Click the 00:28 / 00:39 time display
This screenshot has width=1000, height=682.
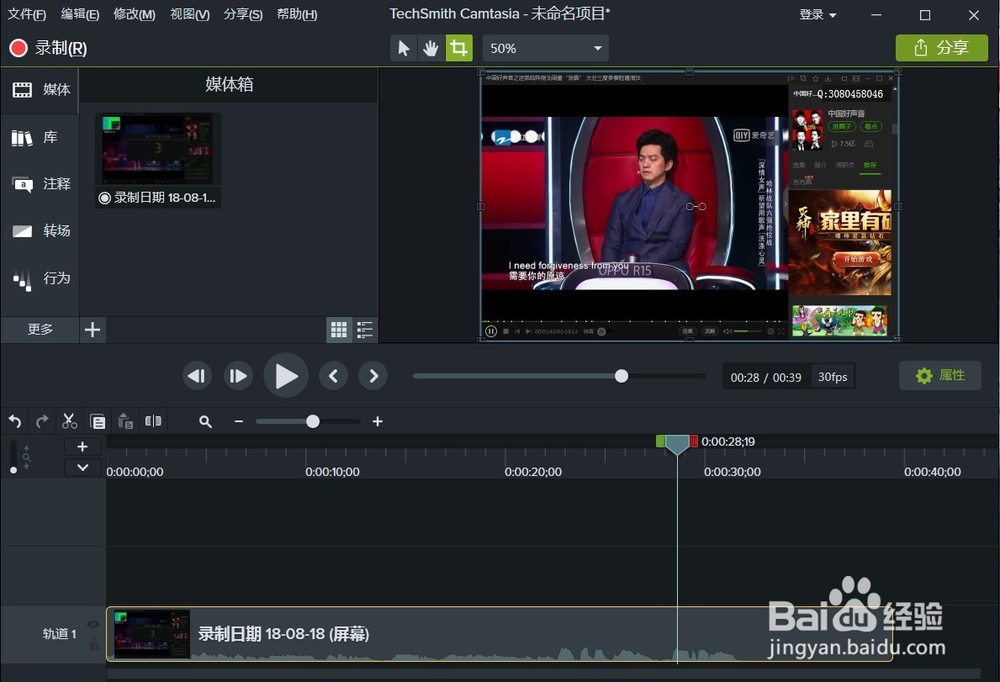766,377
